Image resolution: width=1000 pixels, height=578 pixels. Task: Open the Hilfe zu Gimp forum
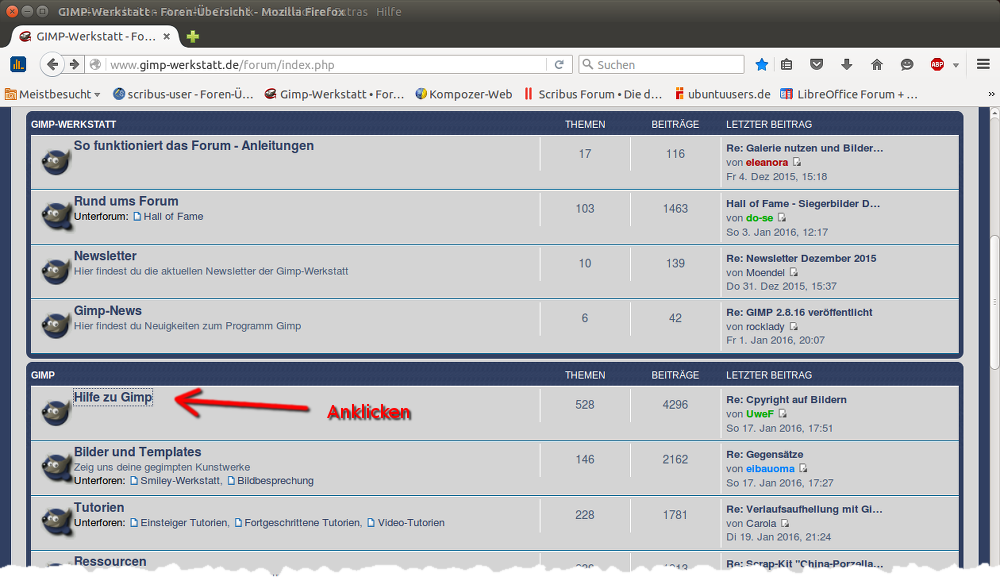[113, 397]
